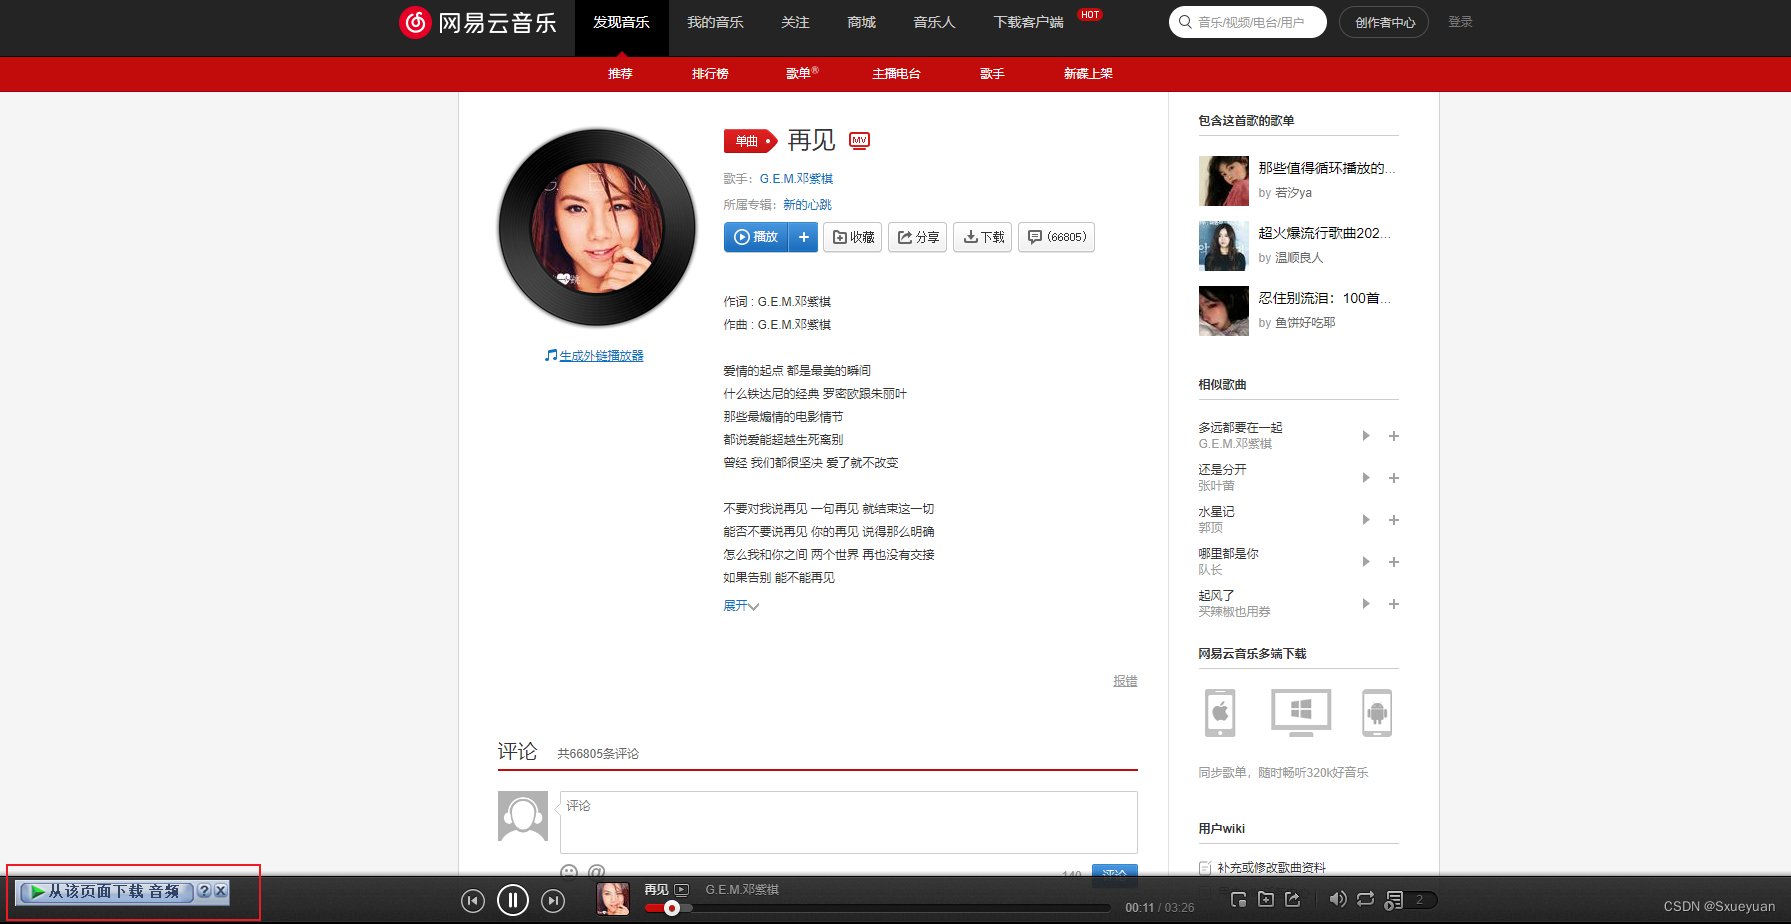The image size is (1791, 924).
Task: Select the 新碟上架 sub-navigation item
Action: (x=1088, y=74)
